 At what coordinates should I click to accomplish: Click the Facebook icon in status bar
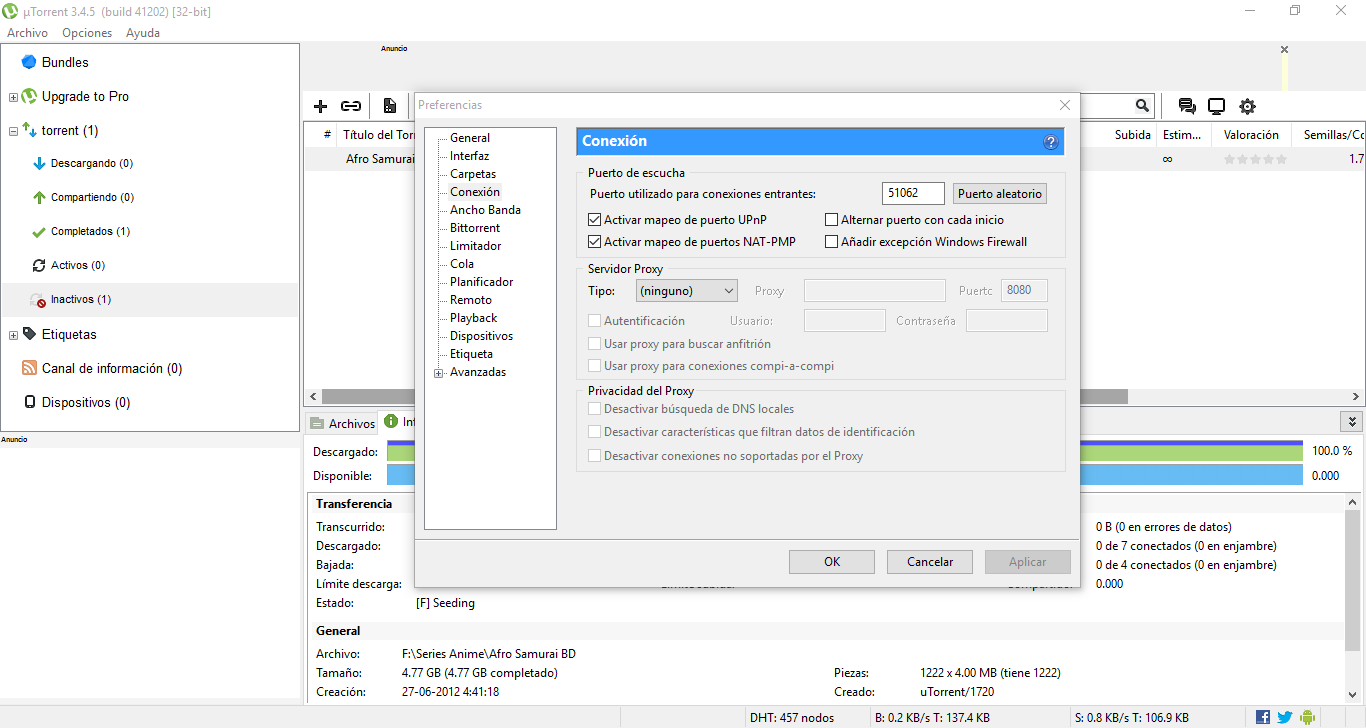[x=1263, y=717]
